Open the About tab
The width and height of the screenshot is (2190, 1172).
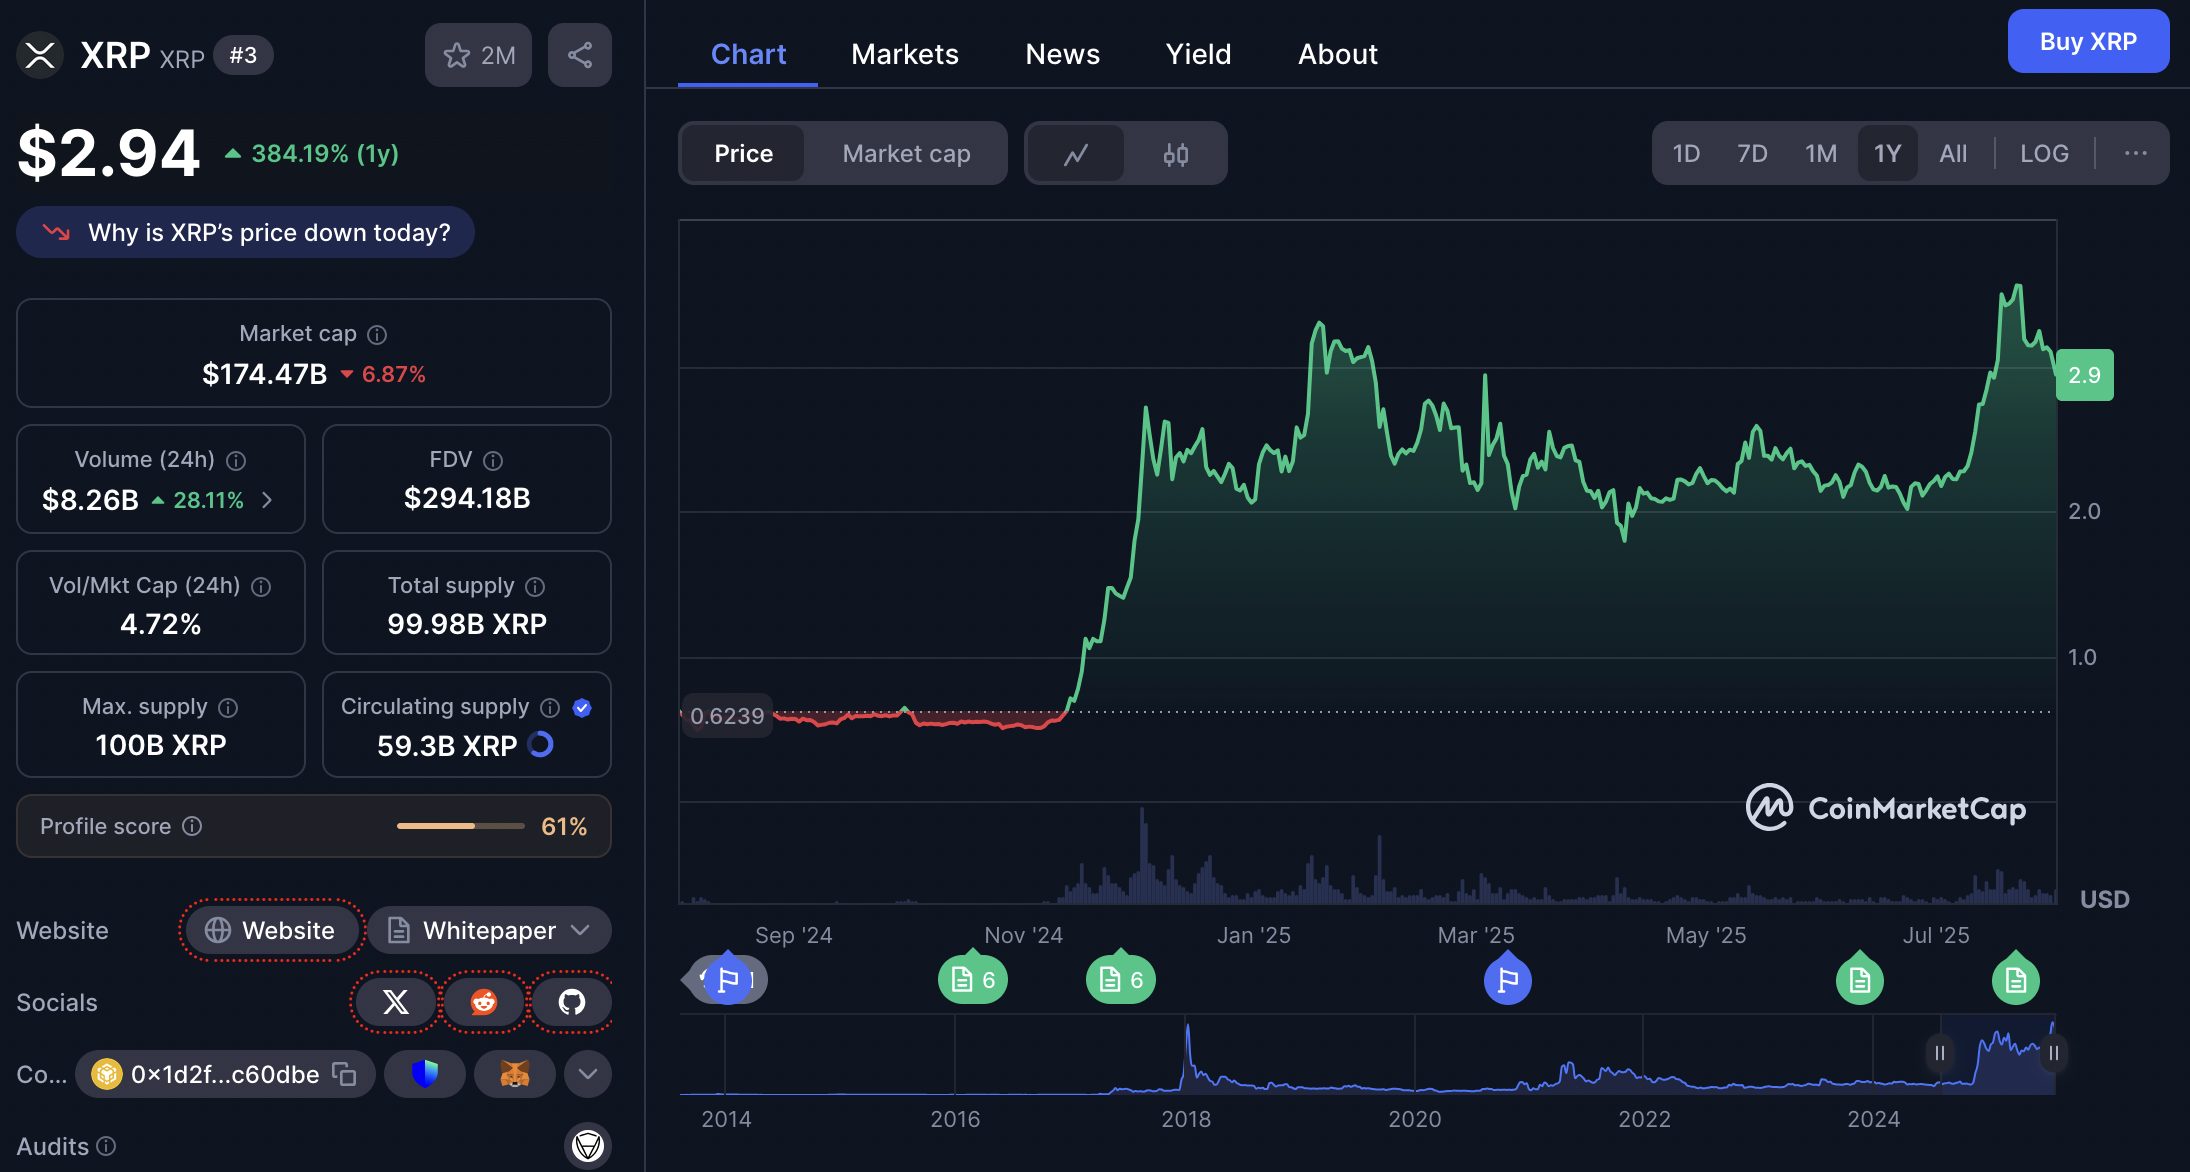click(x=1338, y=54)
